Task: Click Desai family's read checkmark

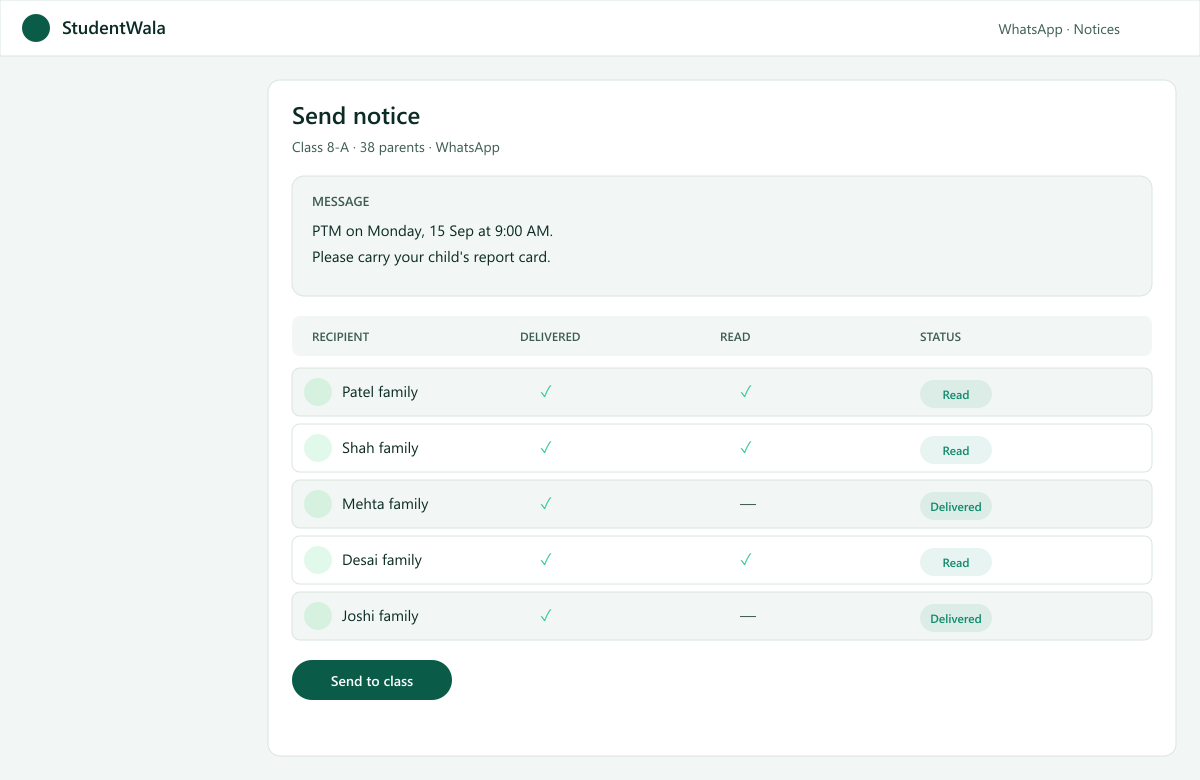Action: click(746, 560)
